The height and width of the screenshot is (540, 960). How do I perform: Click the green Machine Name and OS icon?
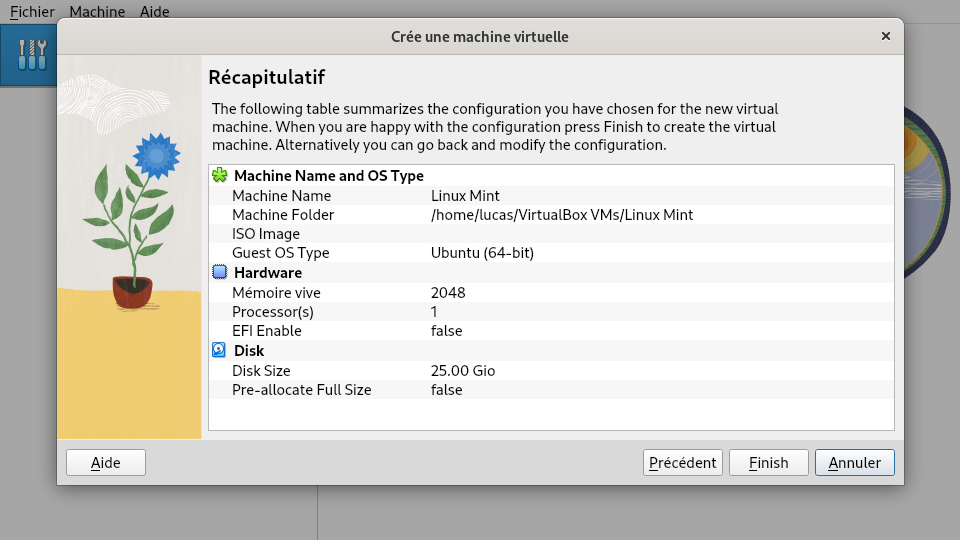pyautogui.click(x=220, y=176)
